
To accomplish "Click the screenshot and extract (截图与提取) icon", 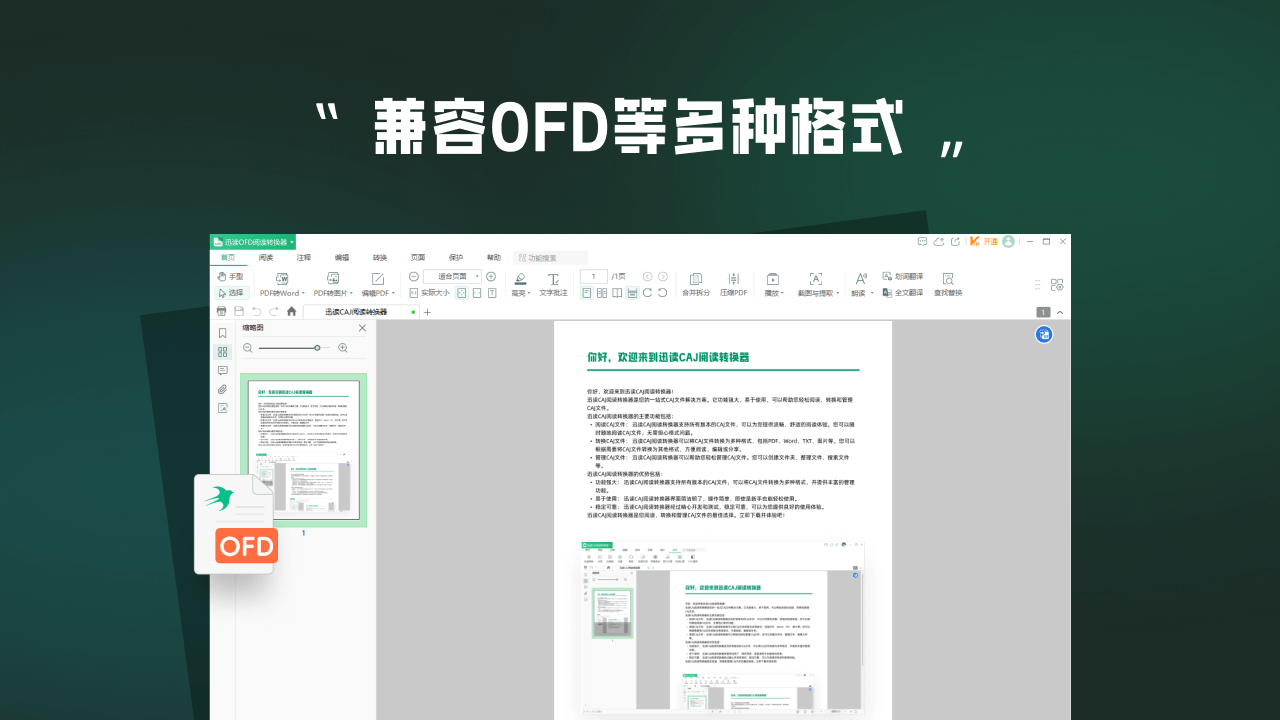I will tap(816, 279).
